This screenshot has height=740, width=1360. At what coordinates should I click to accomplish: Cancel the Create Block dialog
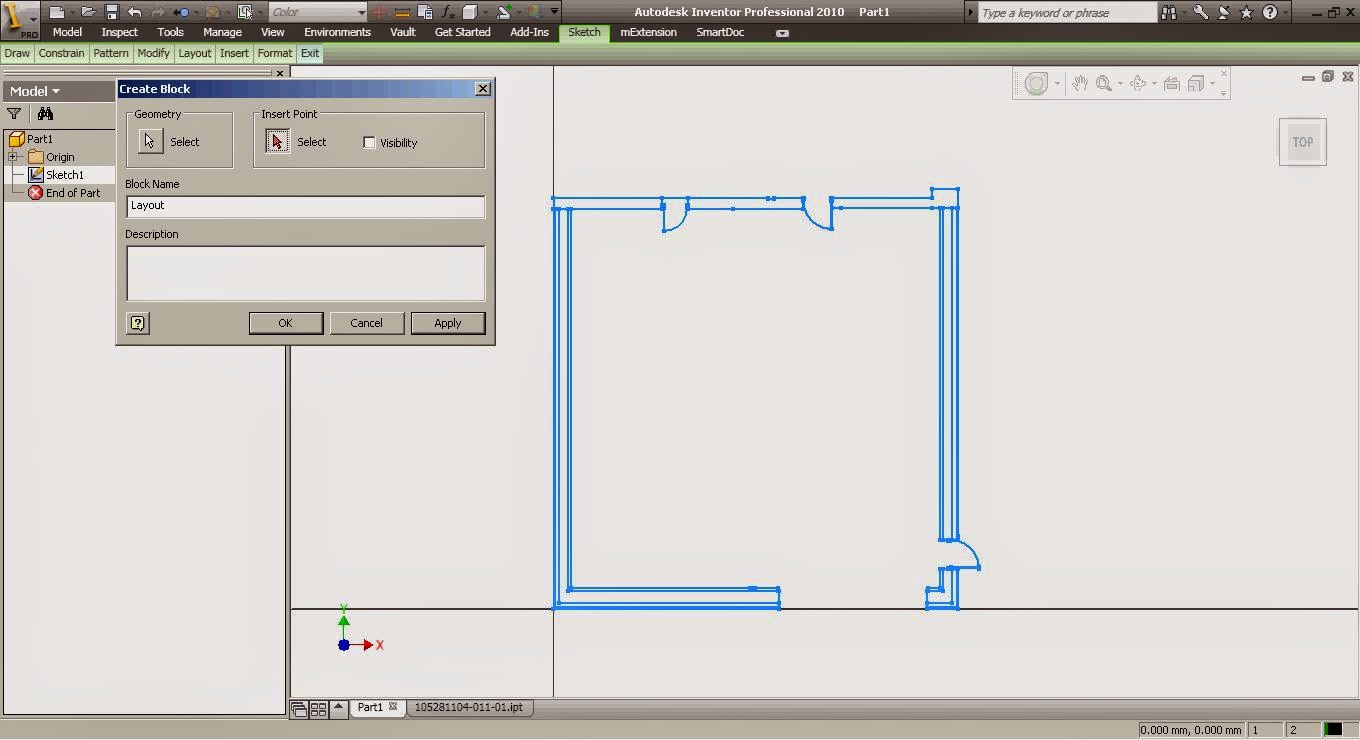pyautogui.click(x=366, y=323)
